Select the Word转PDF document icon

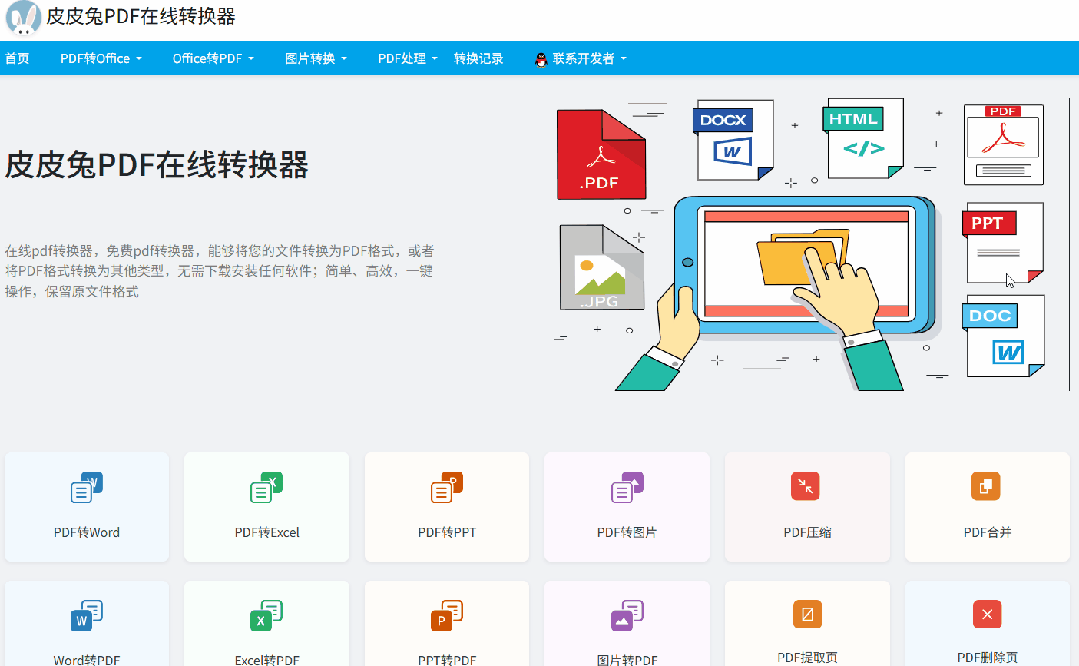pos(87,614)
